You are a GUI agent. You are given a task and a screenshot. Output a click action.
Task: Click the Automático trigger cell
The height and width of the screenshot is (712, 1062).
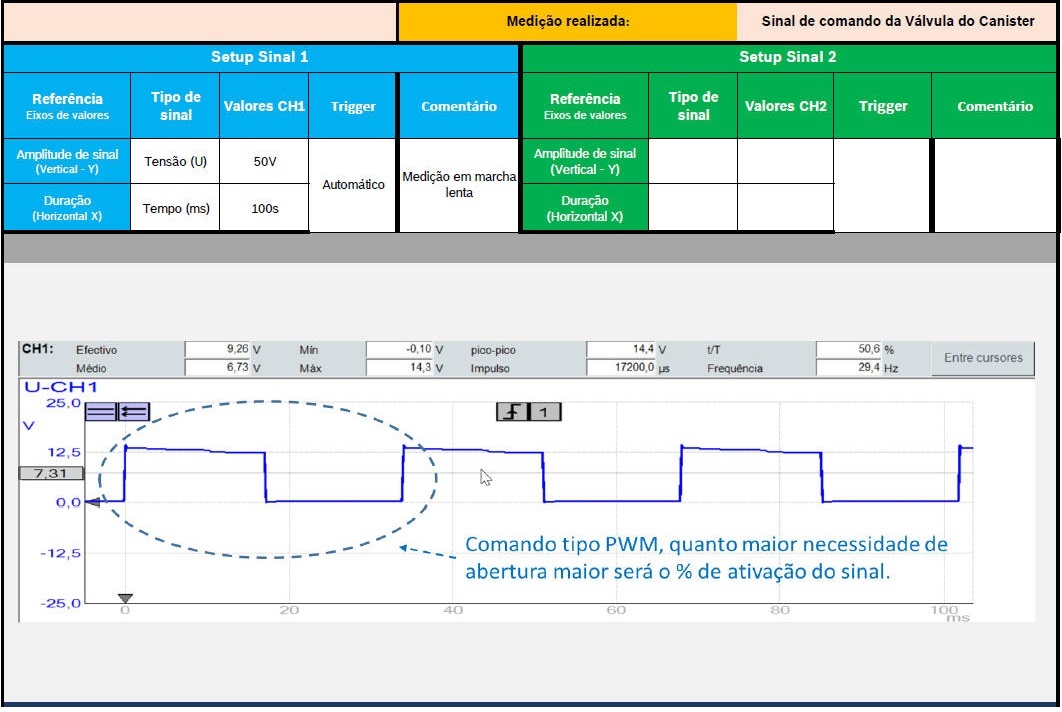[x=353, y=185]
